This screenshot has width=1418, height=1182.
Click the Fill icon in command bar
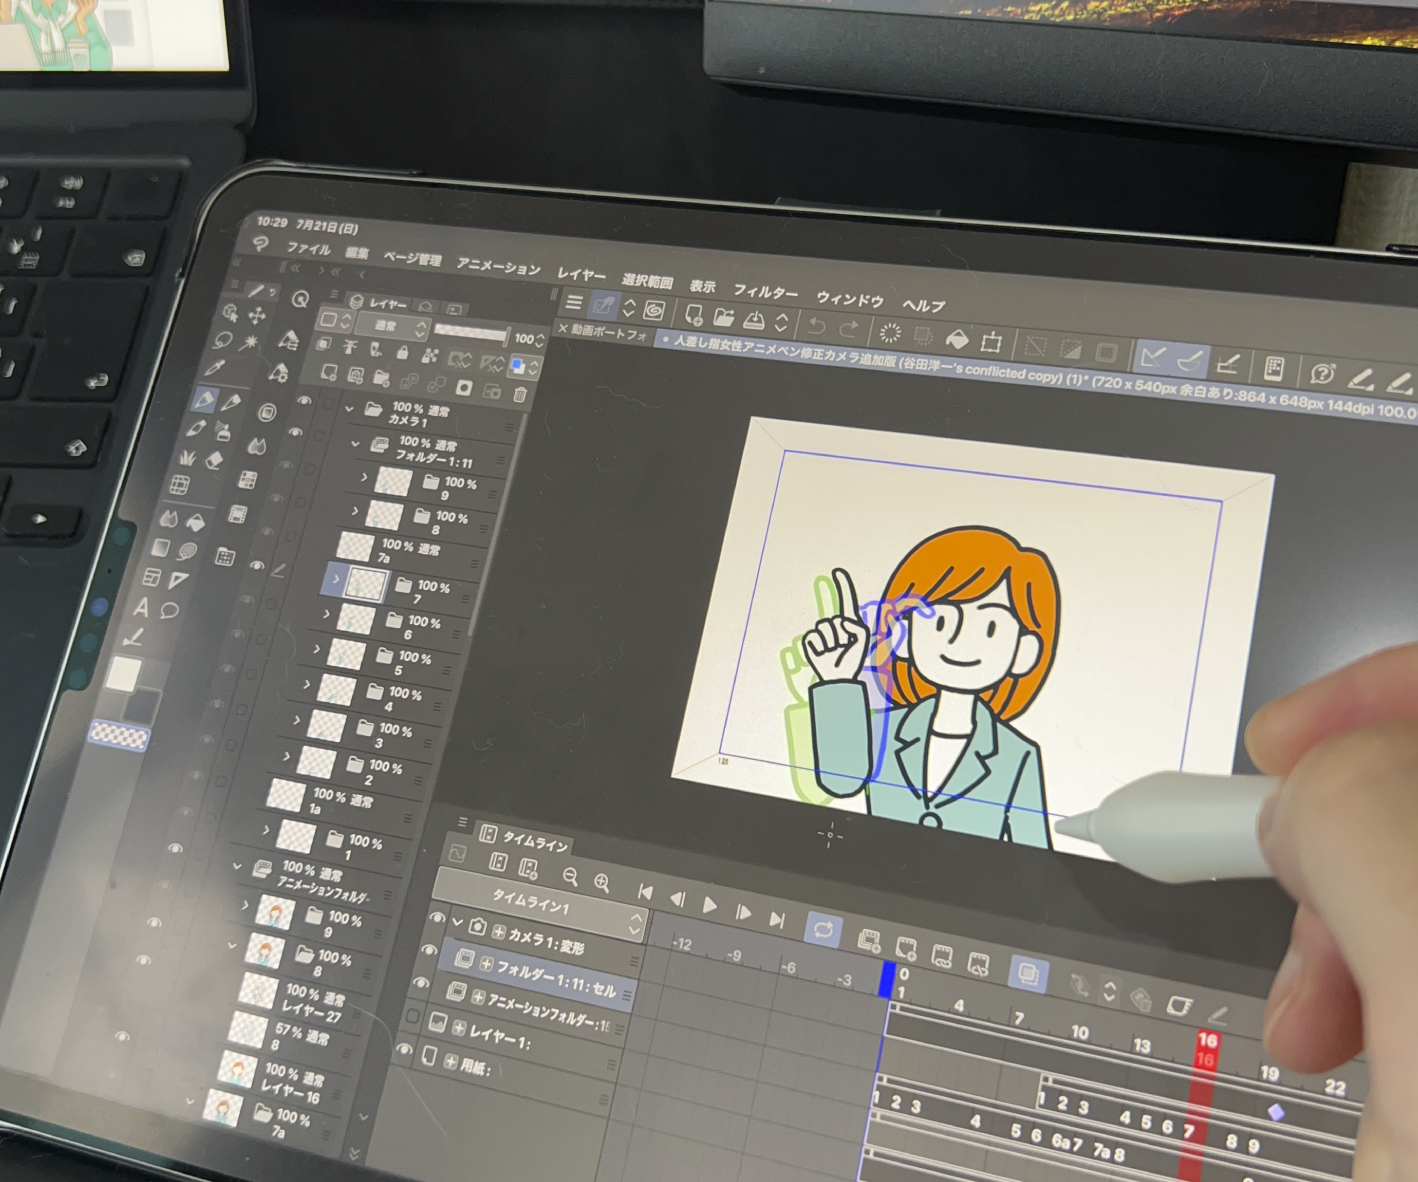[x=956, y=339]
